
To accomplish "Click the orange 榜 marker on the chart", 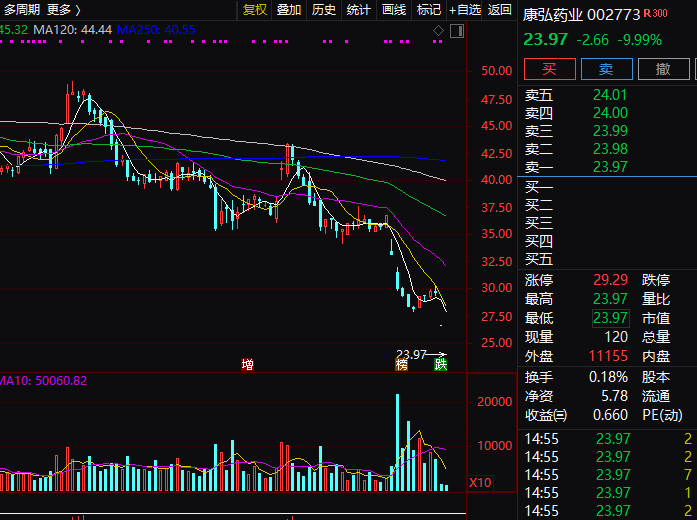I will pos(402,365).
